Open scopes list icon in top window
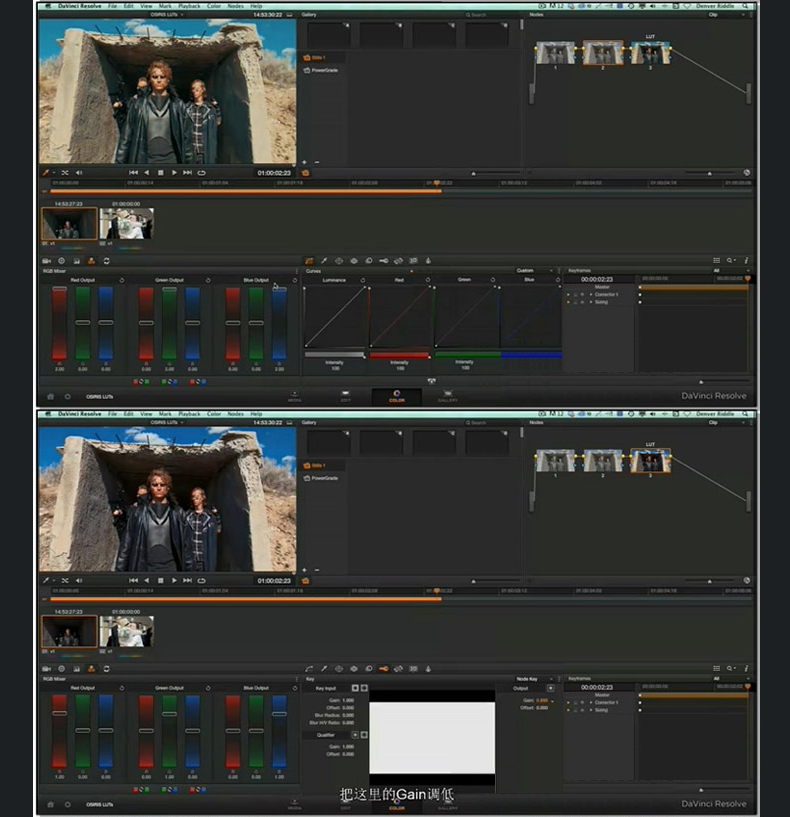The width and height of the screenshot is (790, 817). click(x=717, y=261)
